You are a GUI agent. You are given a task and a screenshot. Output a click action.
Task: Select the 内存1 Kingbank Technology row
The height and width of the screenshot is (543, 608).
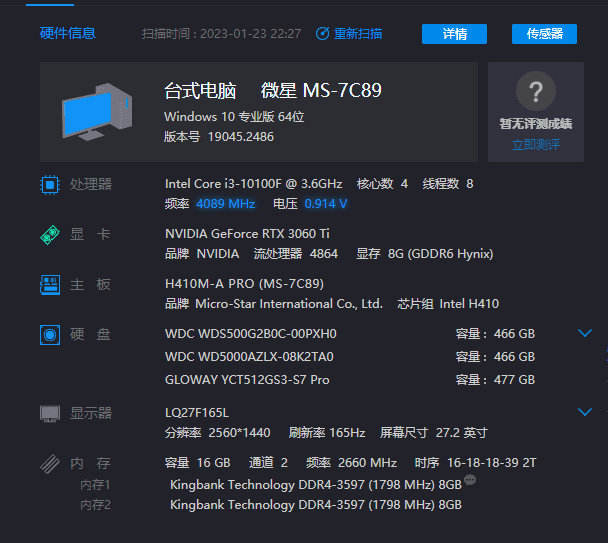click(x=316, y=484)
